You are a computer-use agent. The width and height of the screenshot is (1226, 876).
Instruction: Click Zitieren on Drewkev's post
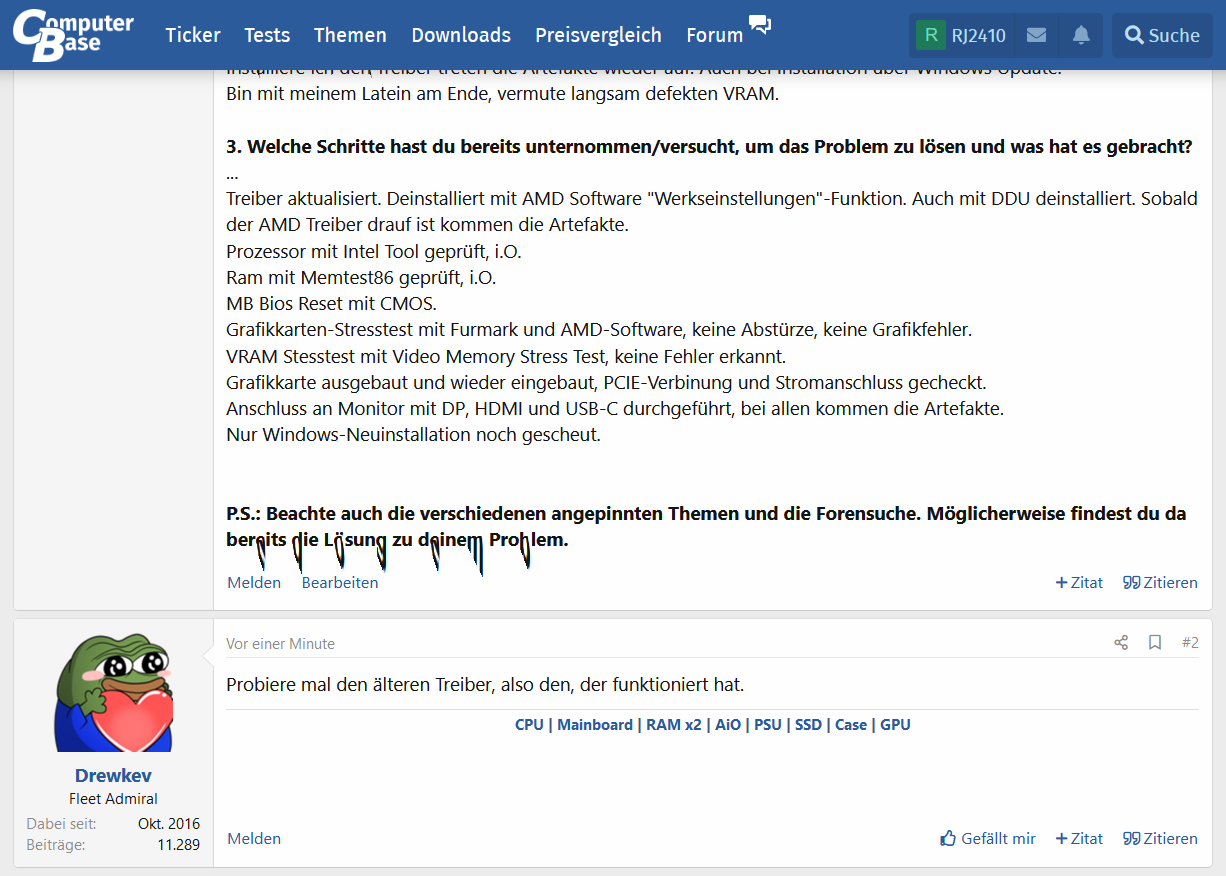1160,838
